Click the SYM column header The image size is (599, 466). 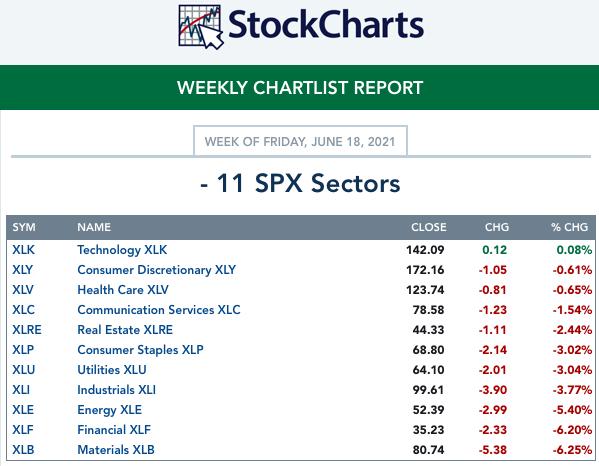(x=24, y=227)
